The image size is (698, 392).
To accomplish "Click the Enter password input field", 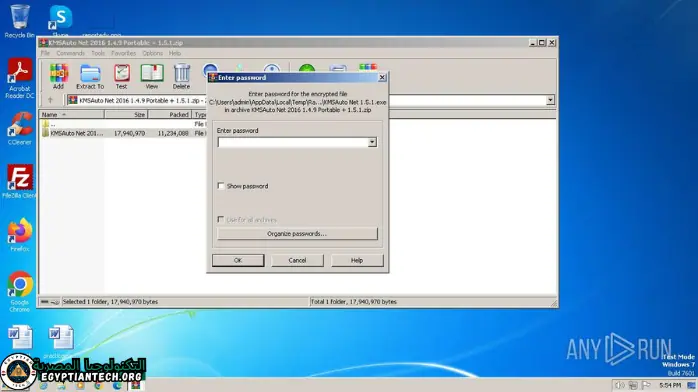I will click(293, 142).
